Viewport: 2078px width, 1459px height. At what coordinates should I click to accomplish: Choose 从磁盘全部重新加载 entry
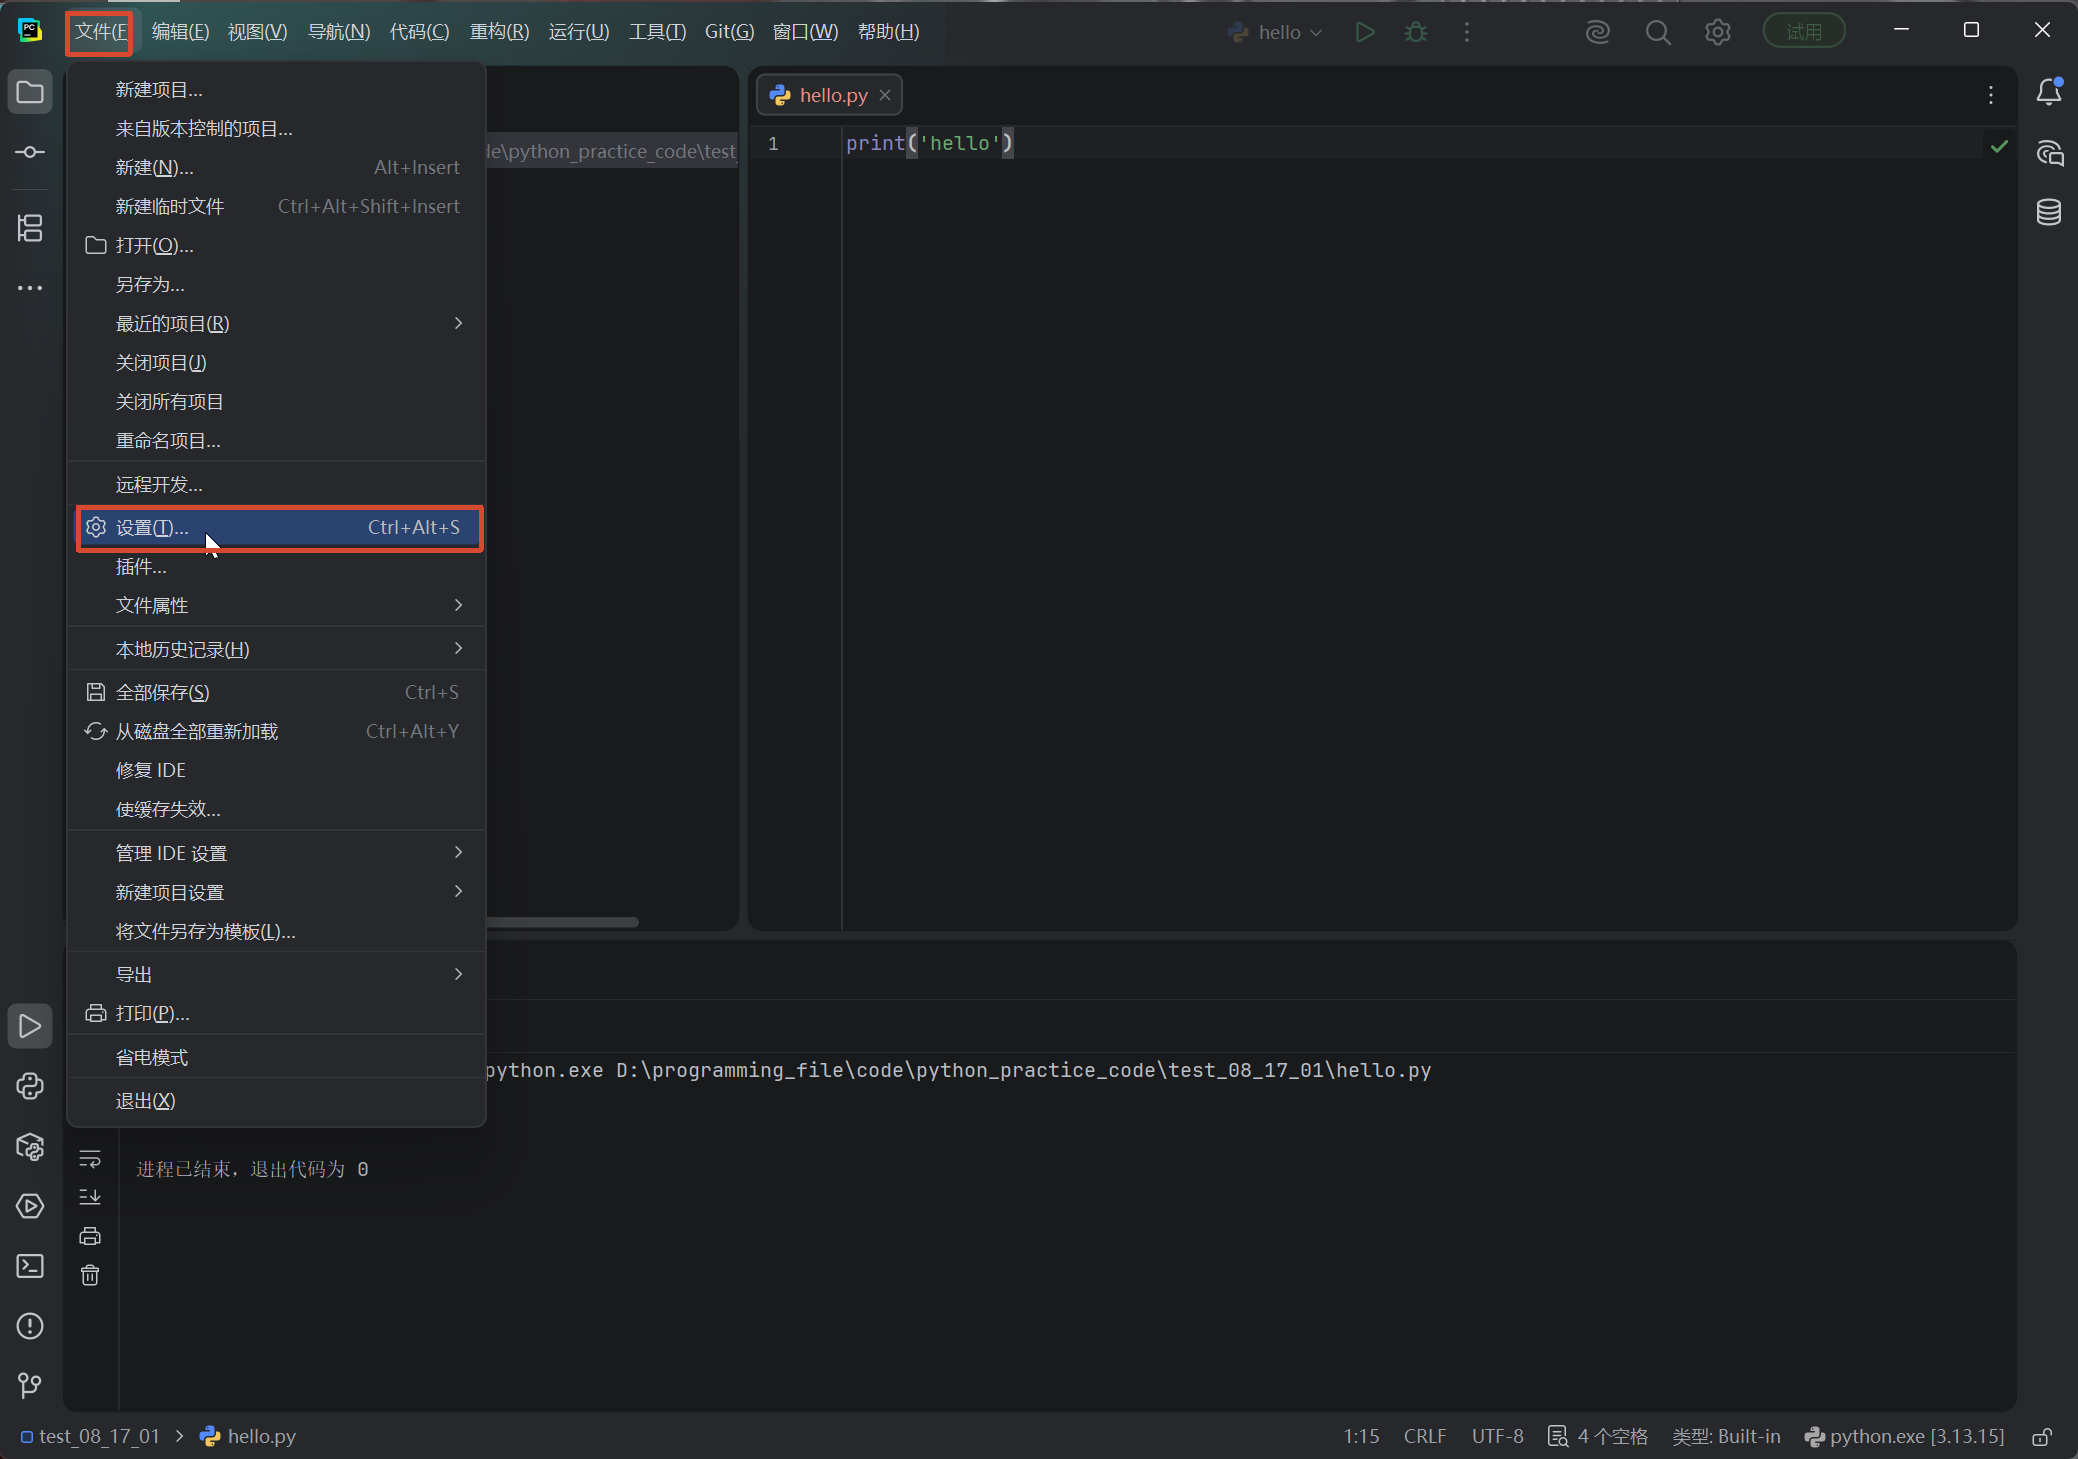pos(276,731)
